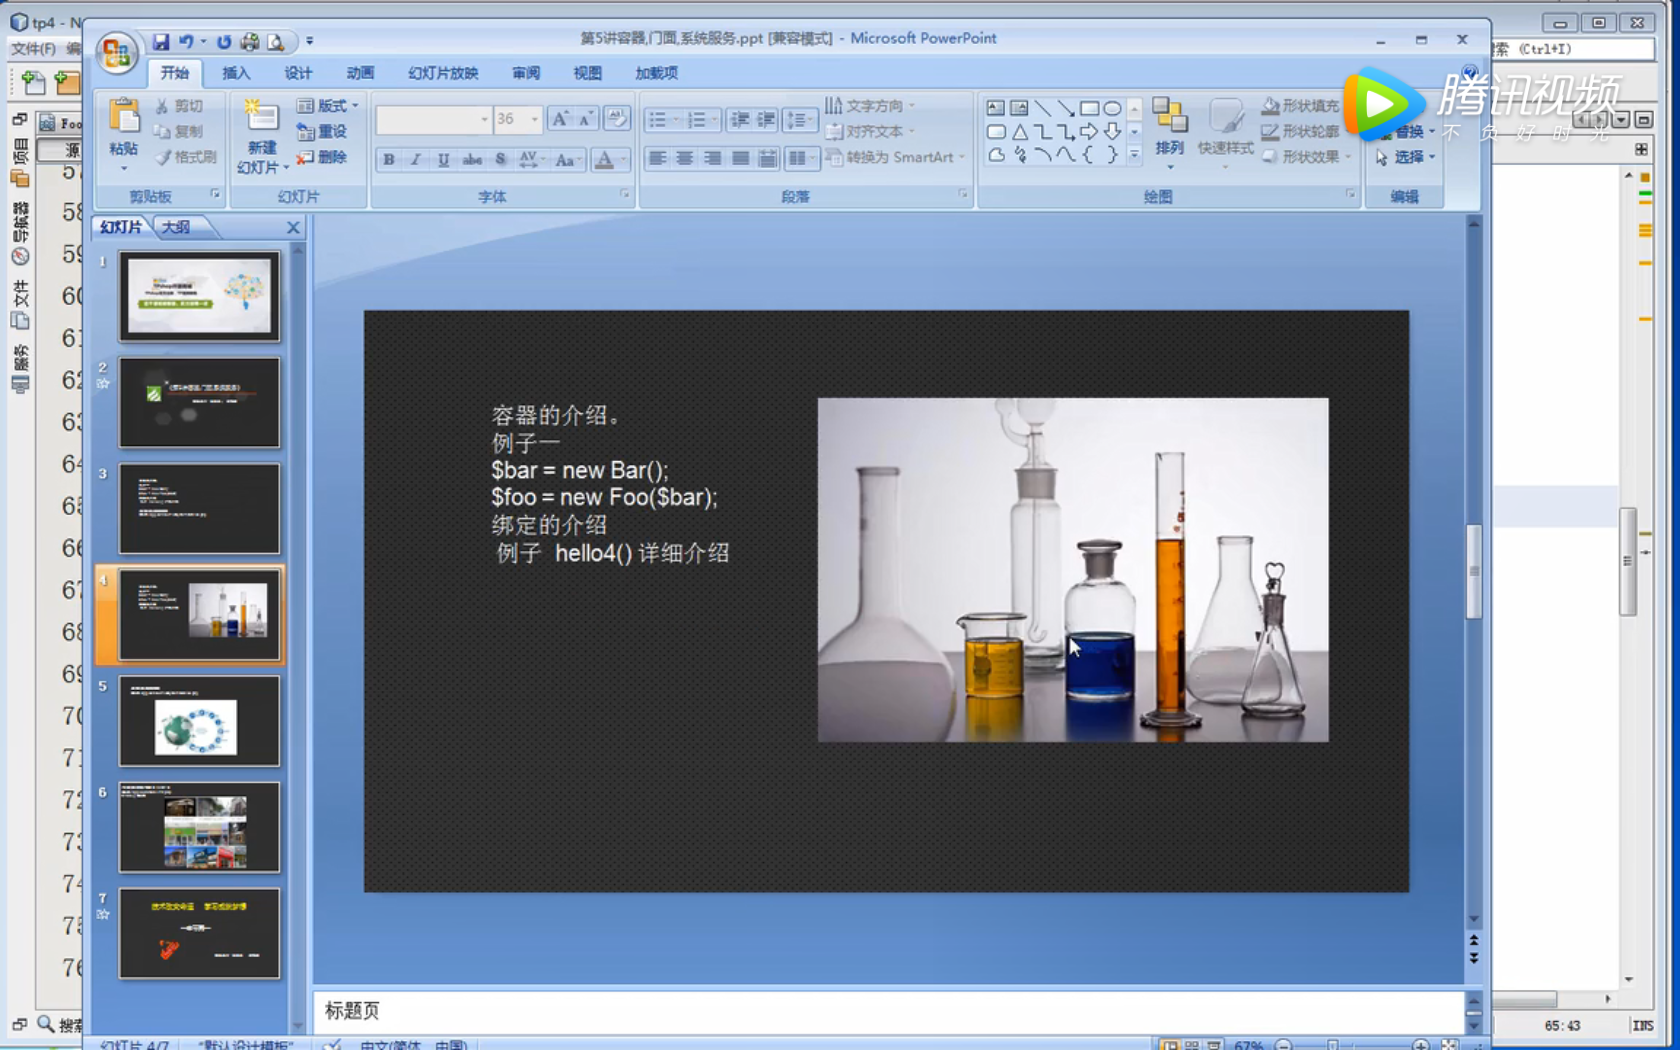The image size is (1680, 1050).
Task: Click the Paste clipboard icon
Action: [124, 118]
